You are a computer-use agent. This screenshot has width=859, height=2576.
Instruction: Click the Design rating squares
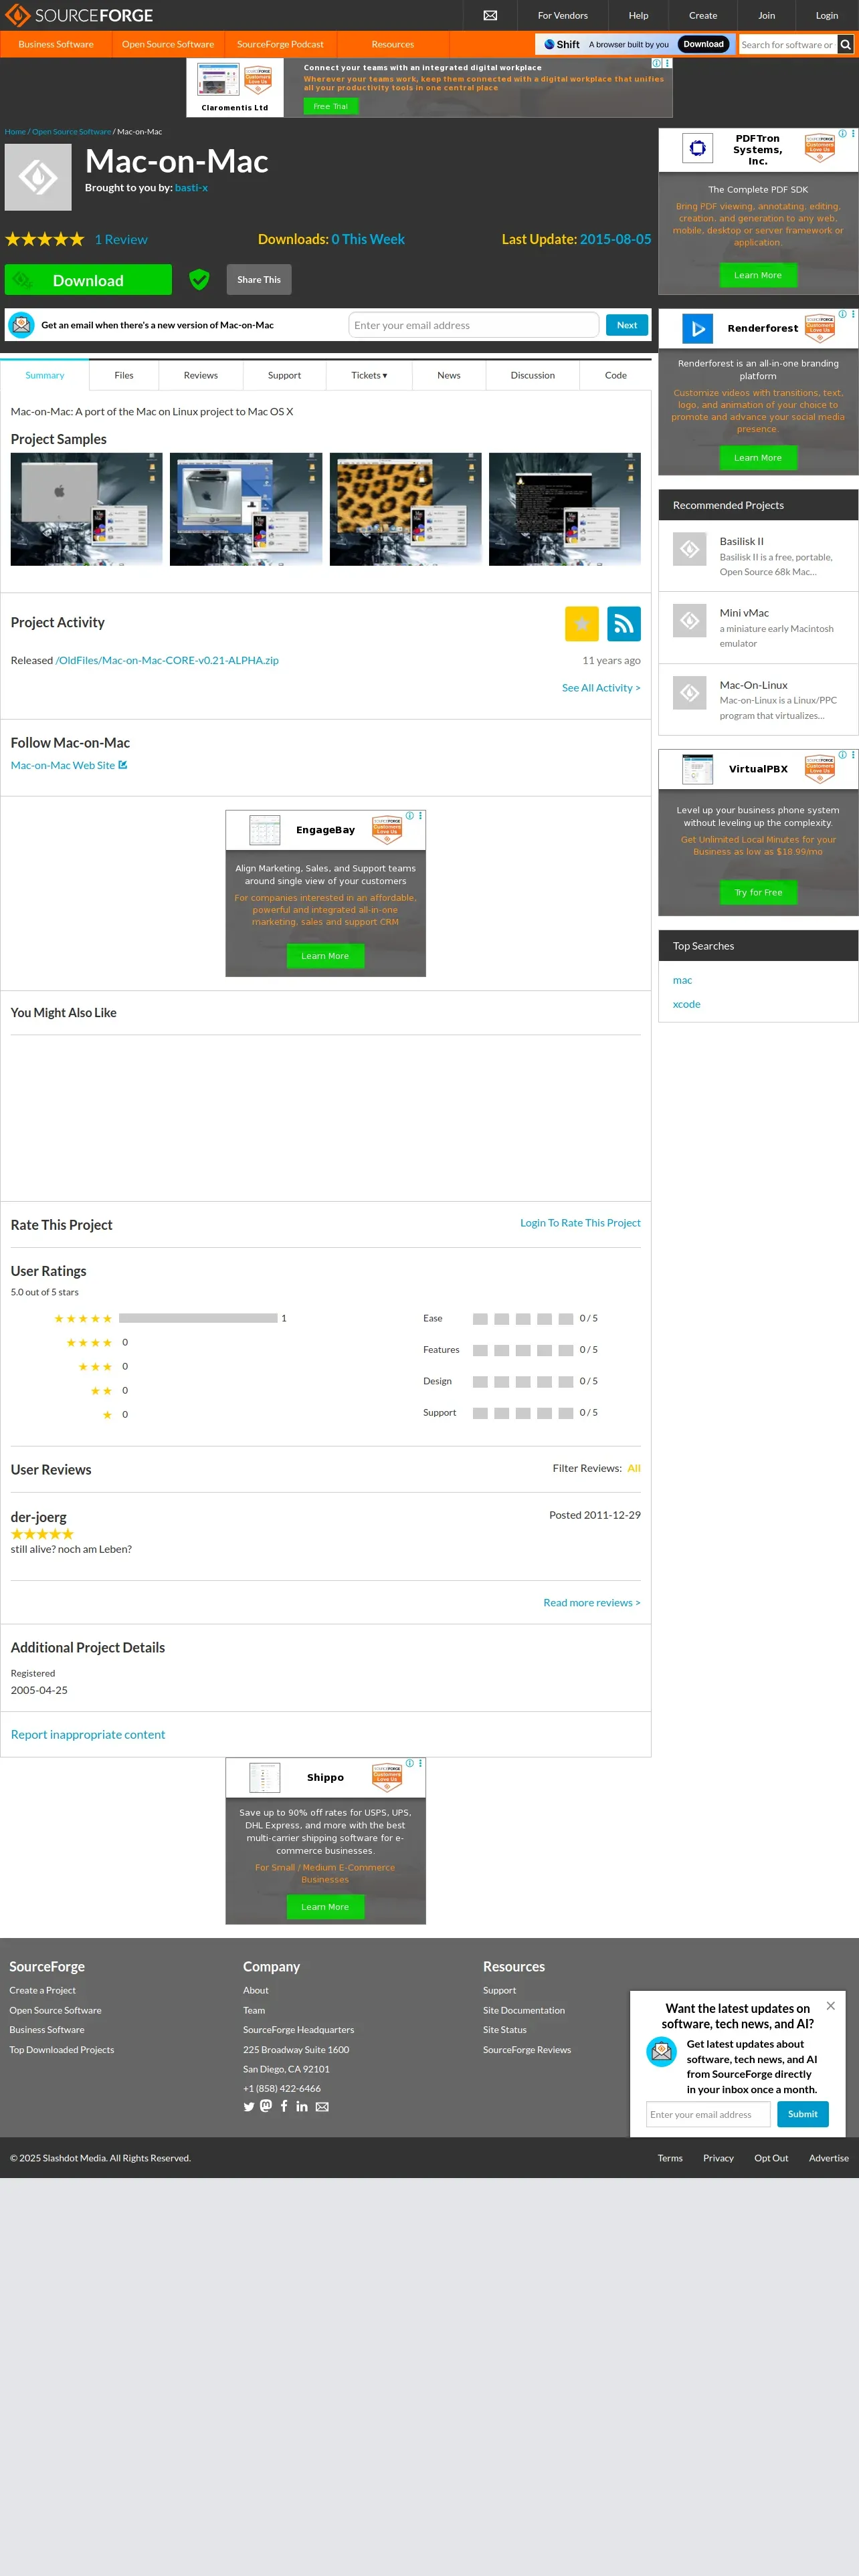coord(523,1381)
